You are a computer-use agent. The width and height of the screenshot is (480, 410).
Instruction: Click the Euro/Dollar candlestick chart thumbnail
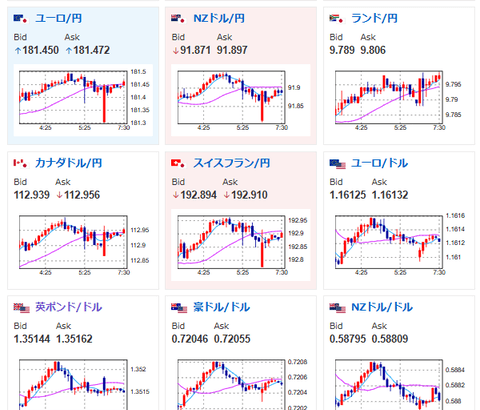point(398,245)
